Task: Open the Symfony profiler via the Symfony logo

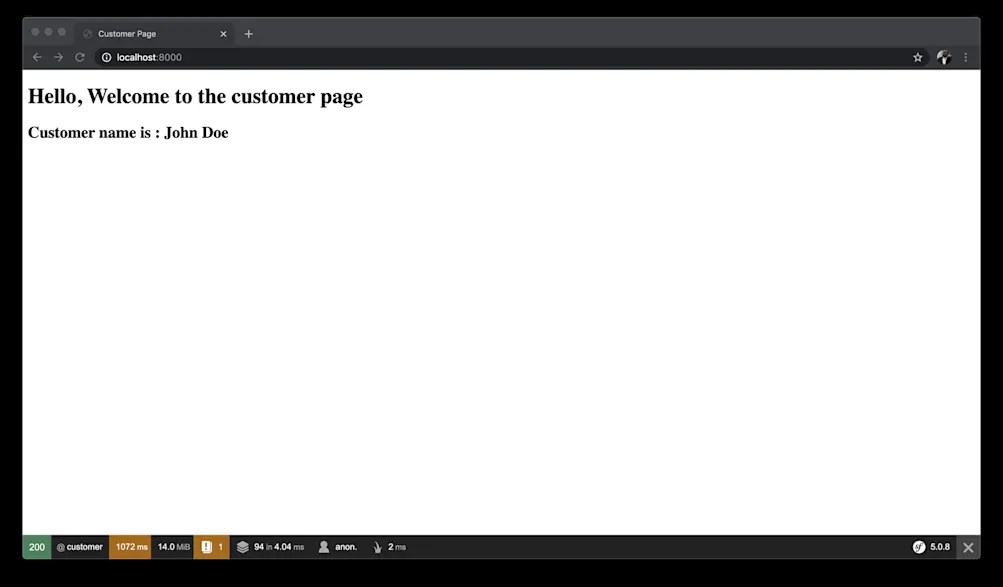Action: click(x=919, y=547)
